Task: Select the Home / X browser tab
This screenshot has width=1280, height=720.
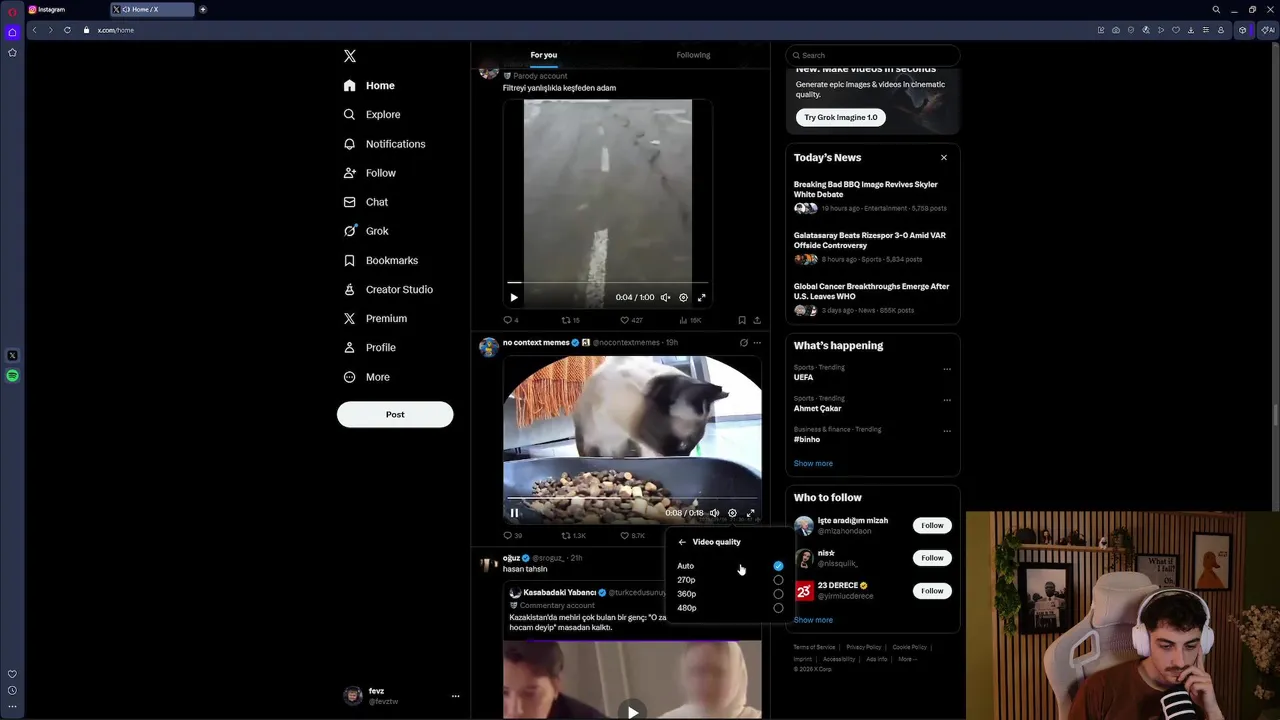Action: [x=150, y=9]
